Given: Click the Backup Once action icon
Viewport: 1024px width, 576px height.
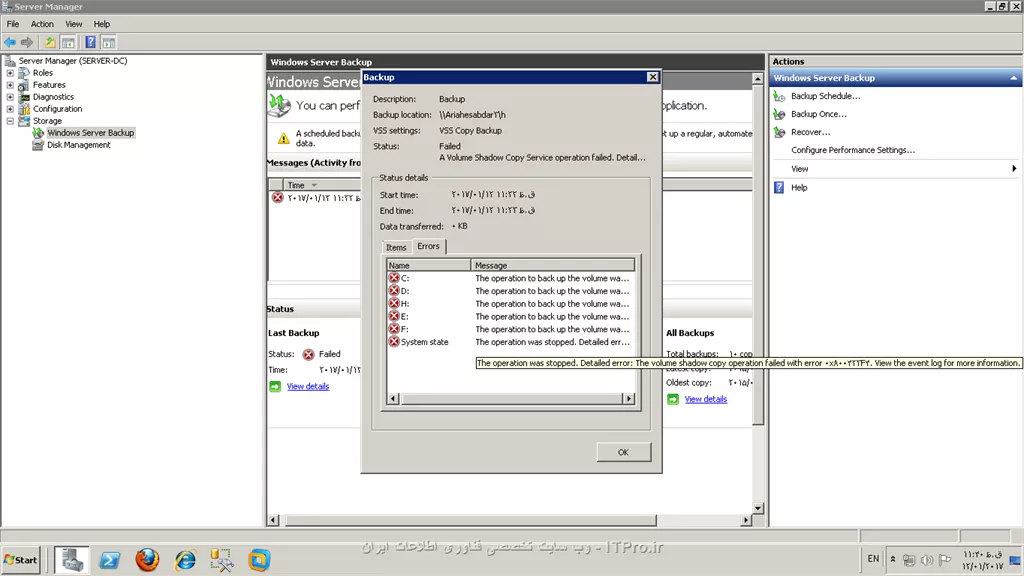Looking at the screenshot, I should tap(779, 114).
